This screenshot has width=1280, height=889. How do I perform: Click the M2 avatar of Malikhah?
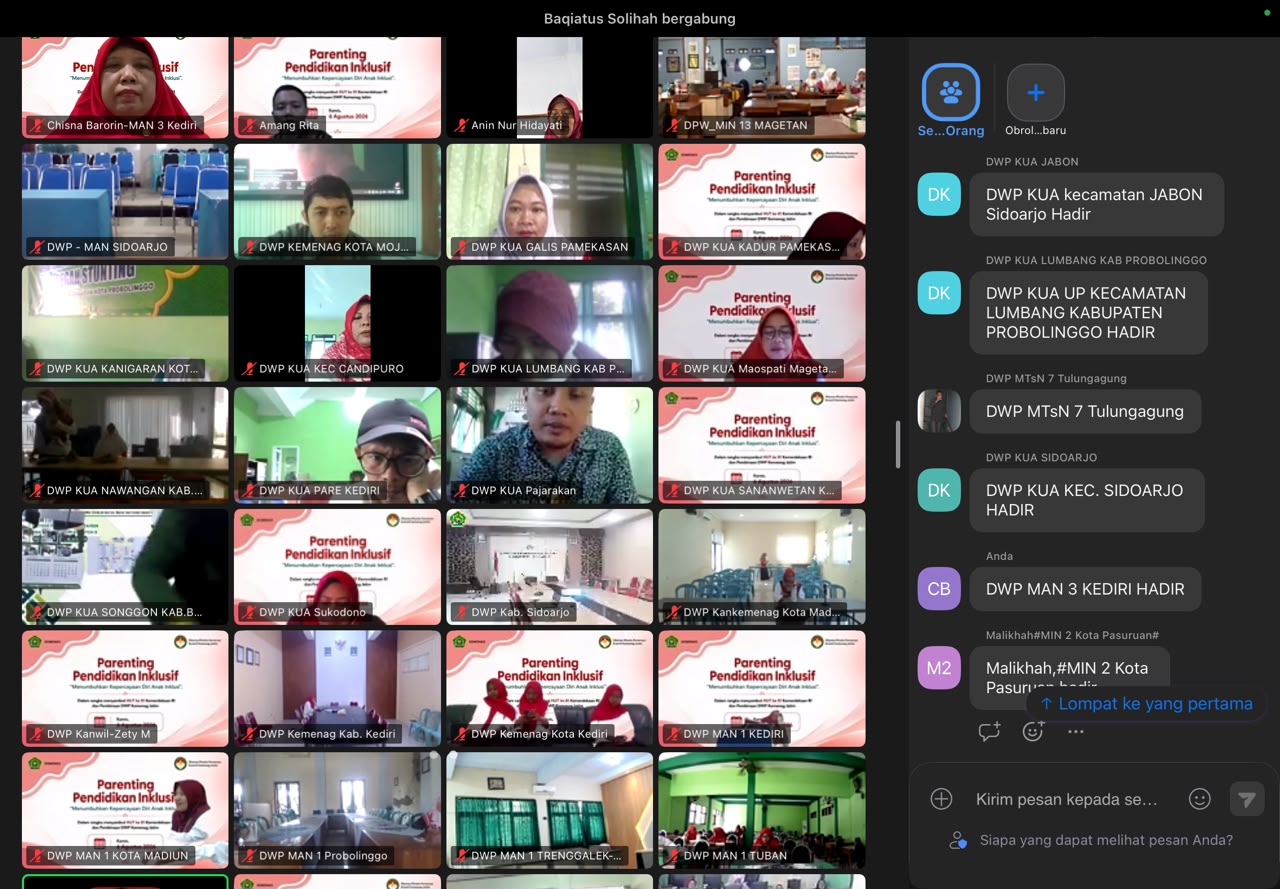[x=939, y=668]
